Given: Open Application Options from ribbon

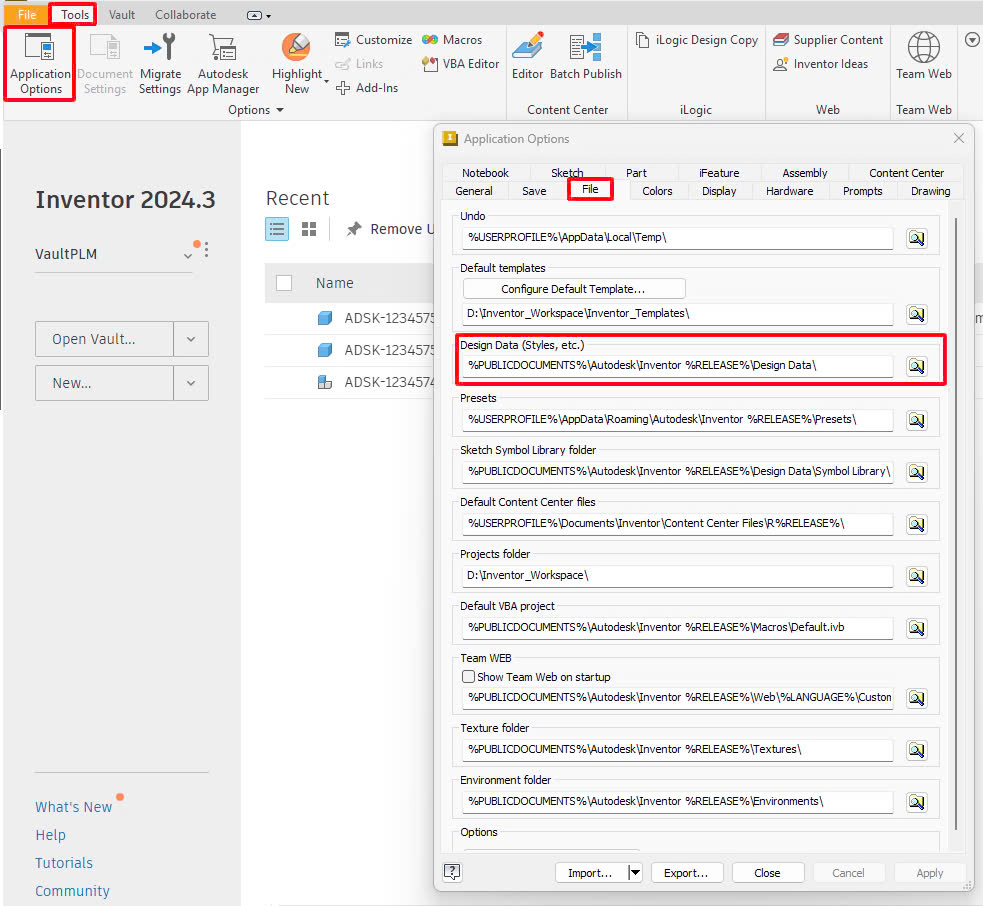Looking at the screenshot, I should (40, 63).
